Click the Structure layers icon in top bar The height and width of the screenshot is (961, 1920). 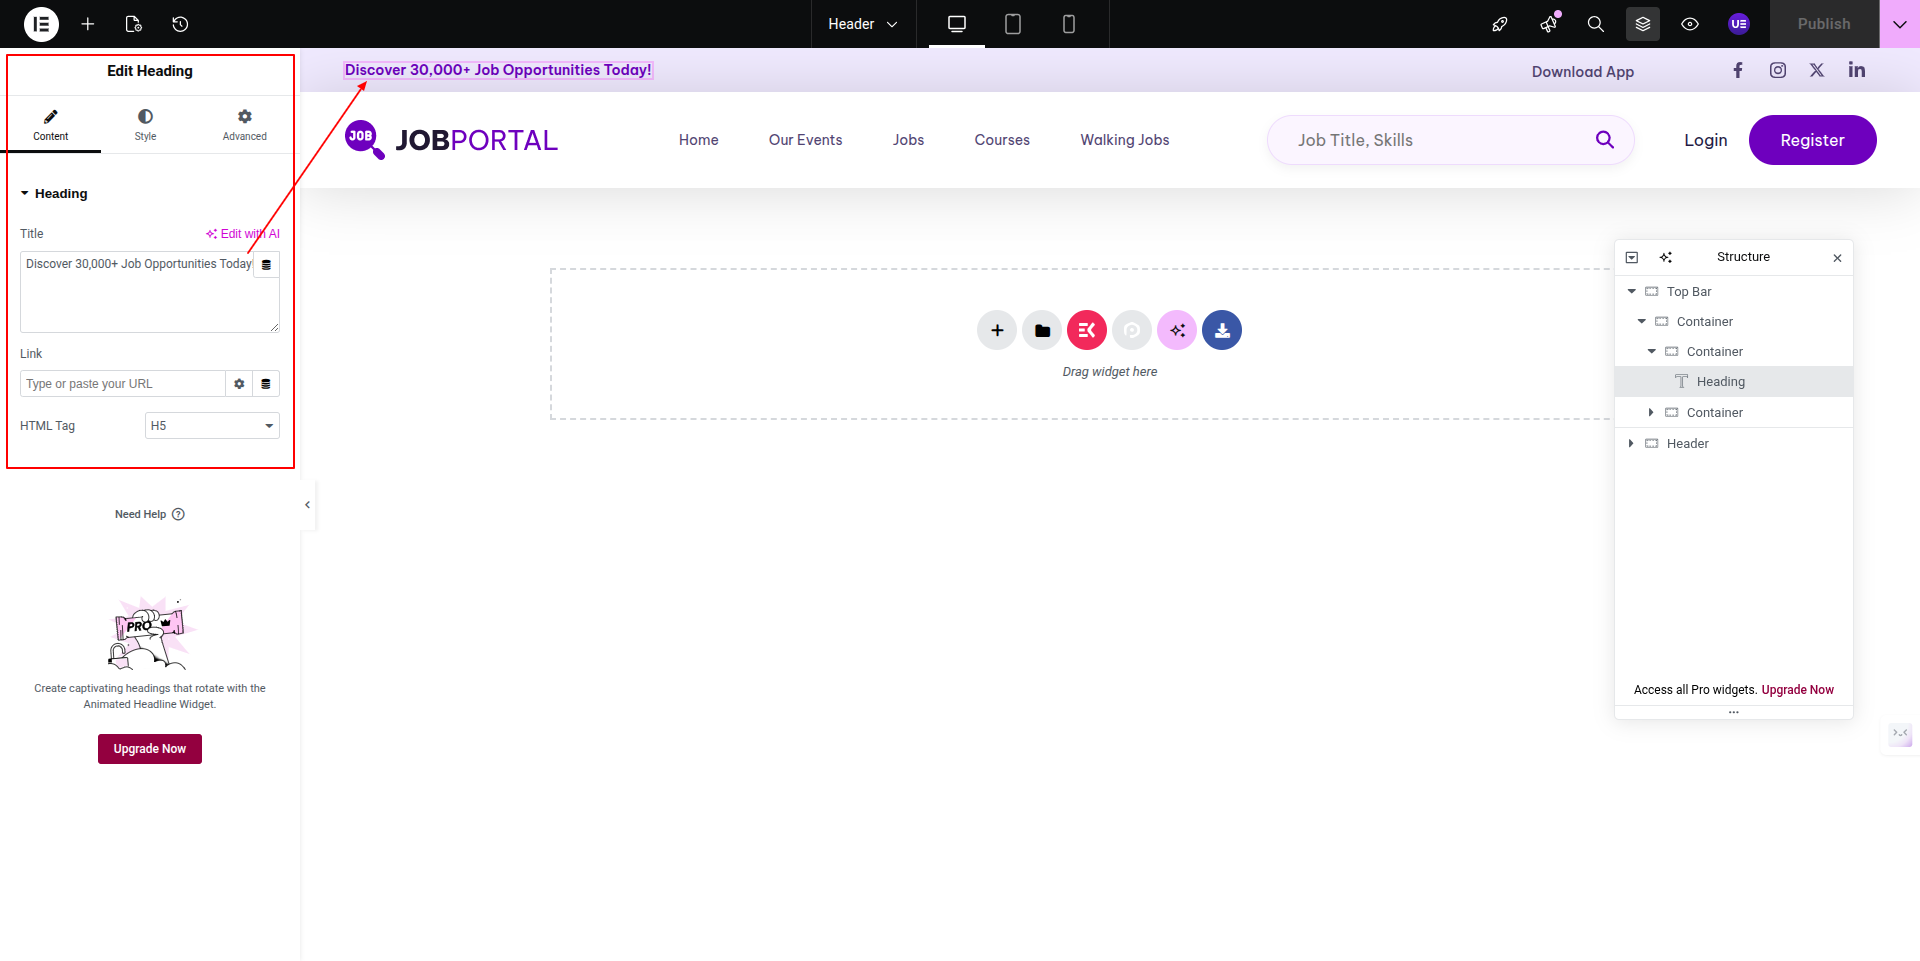(1642, 24)
